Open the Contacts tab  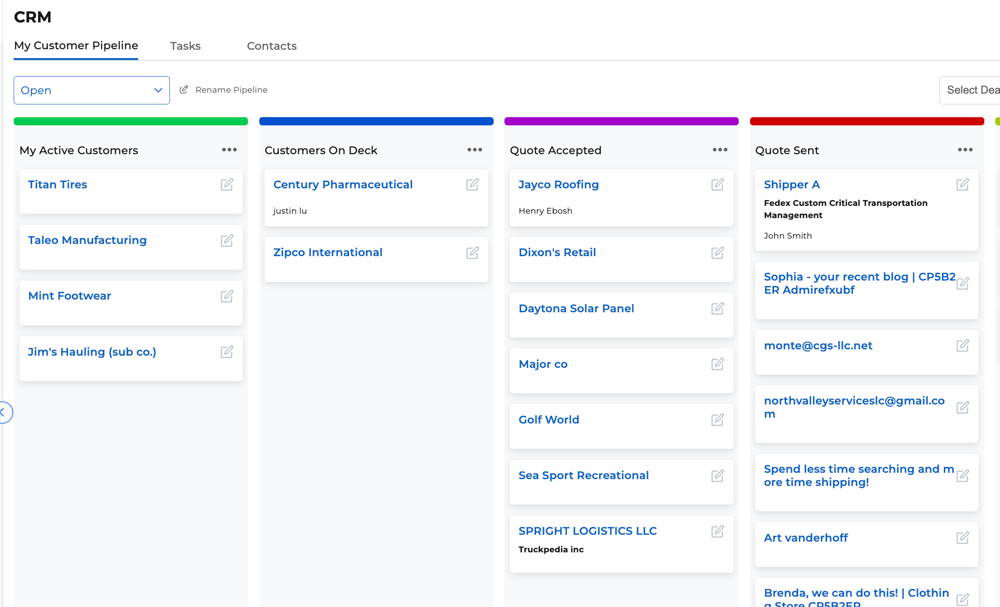click(x=270, y=46)
